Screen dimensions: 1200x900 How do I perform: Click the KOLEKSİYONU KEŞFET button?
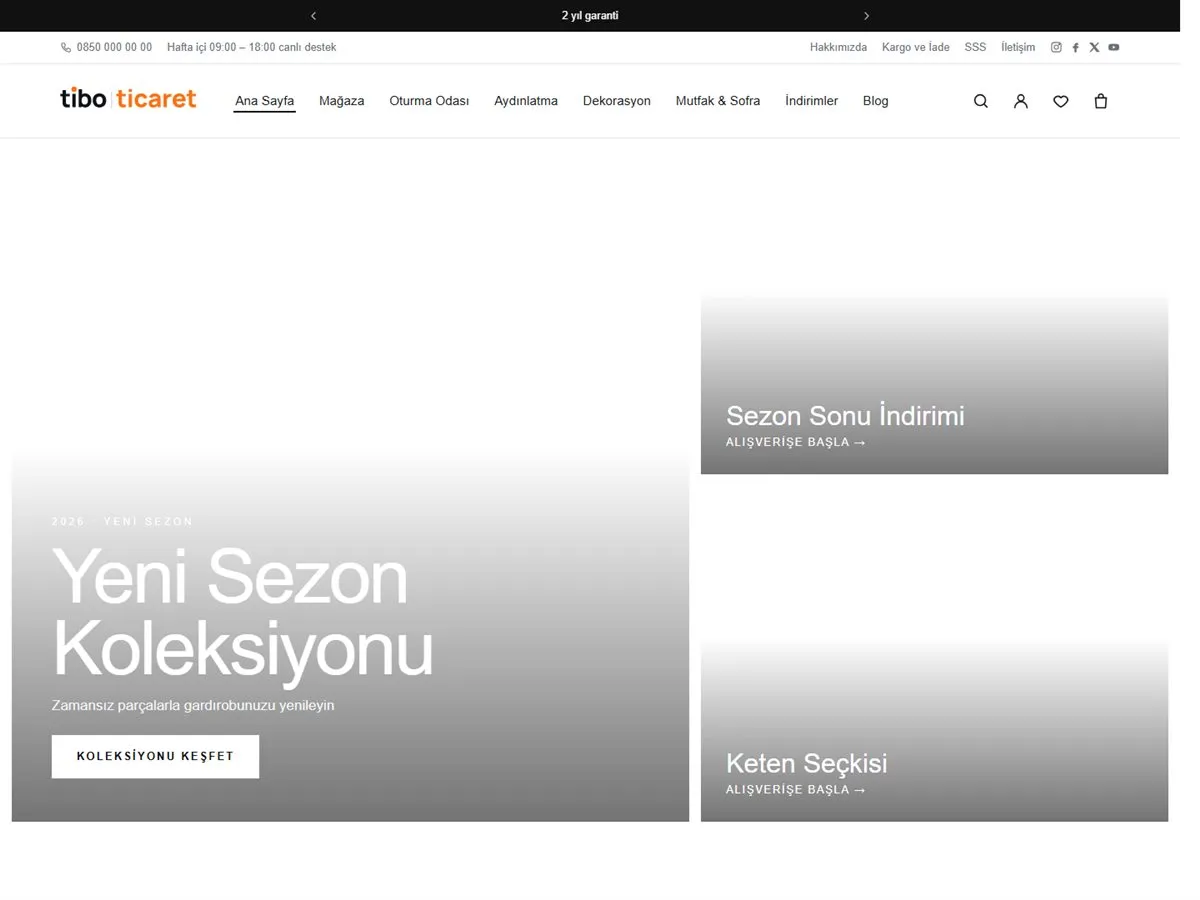pos(155,756)
